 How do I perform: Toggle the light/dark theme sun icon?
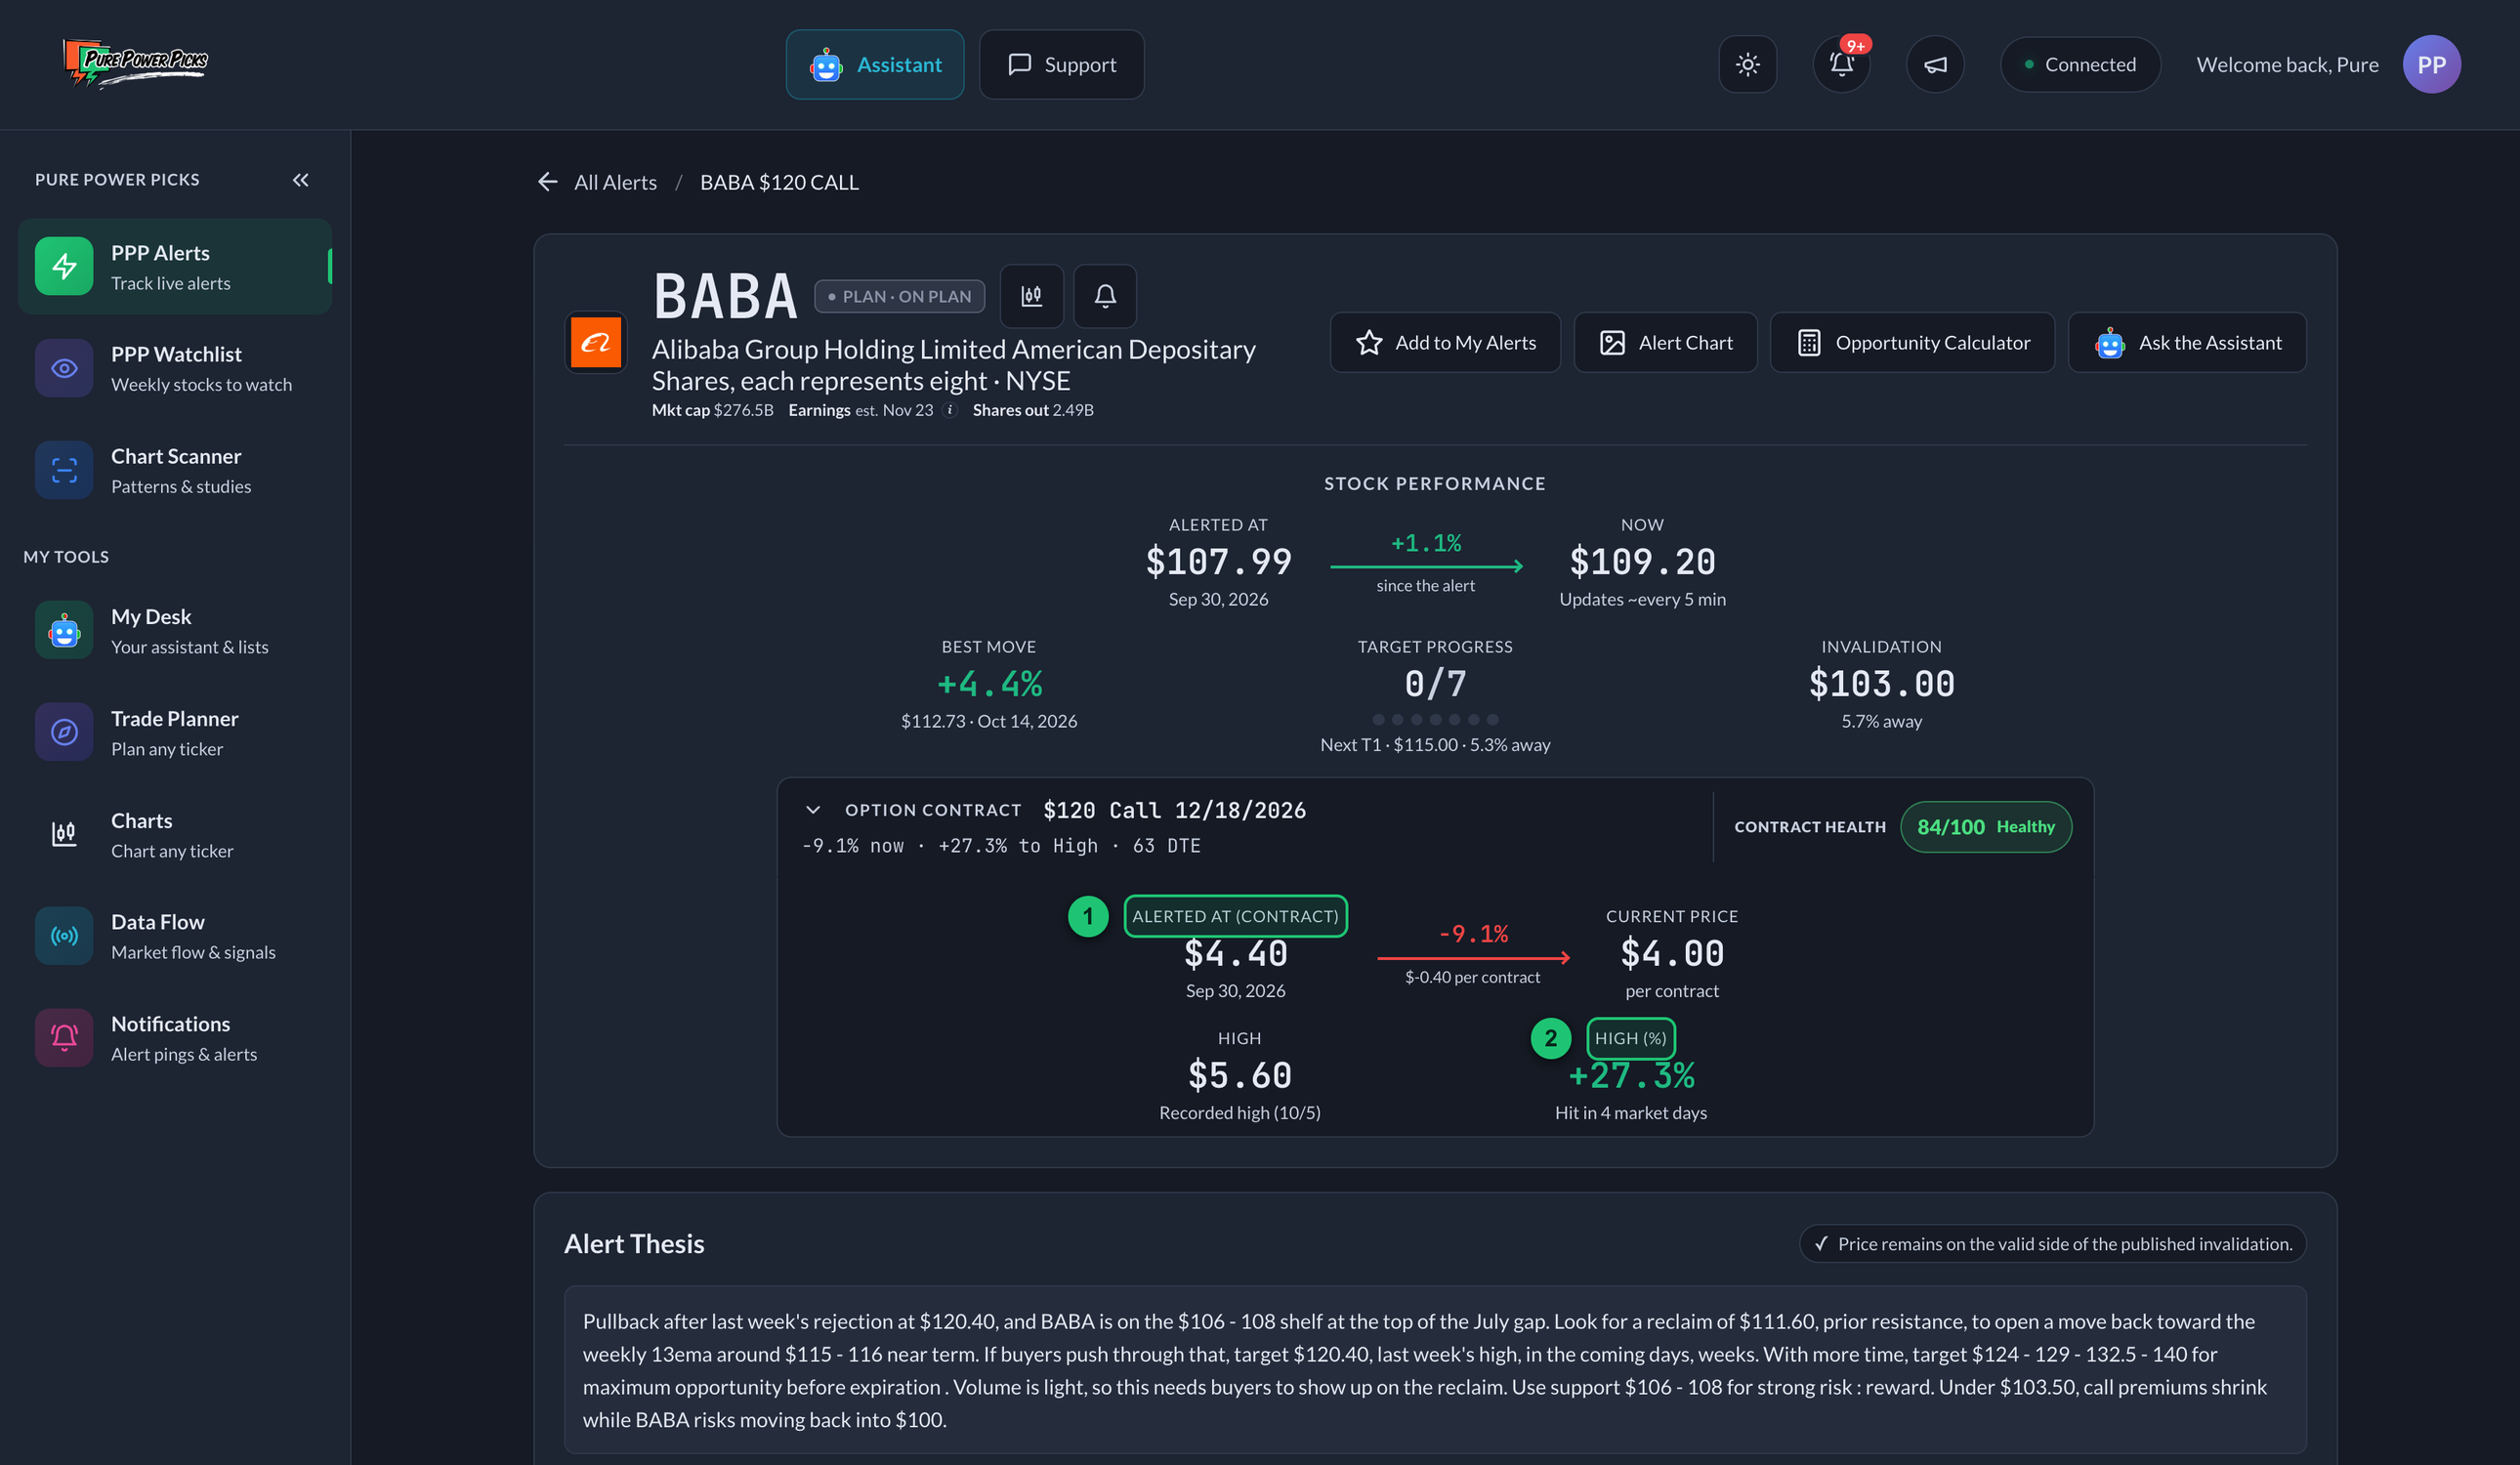pyautogui.click(x=1747, y=64)
